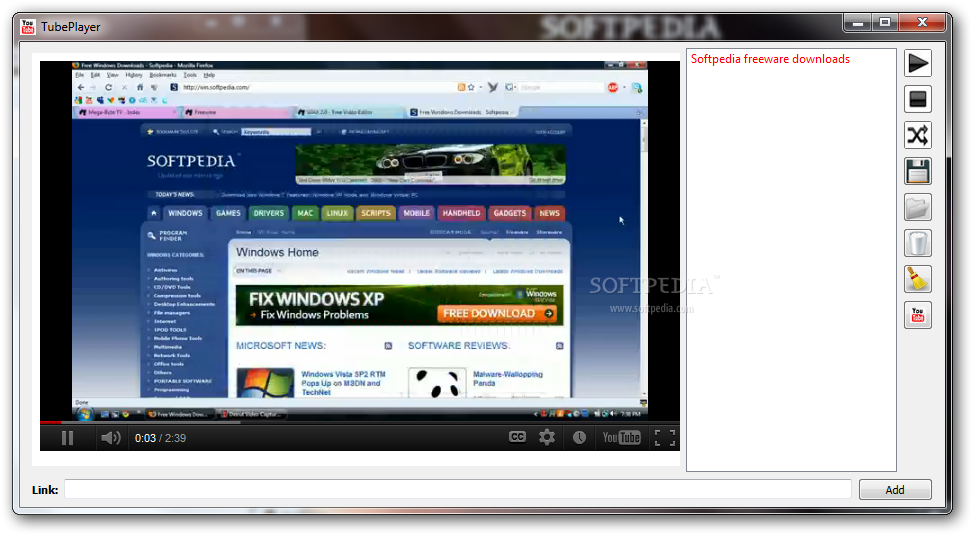Clear the playlist with broom icon
This screenshot has height=535, width=973.
[918, 279]
